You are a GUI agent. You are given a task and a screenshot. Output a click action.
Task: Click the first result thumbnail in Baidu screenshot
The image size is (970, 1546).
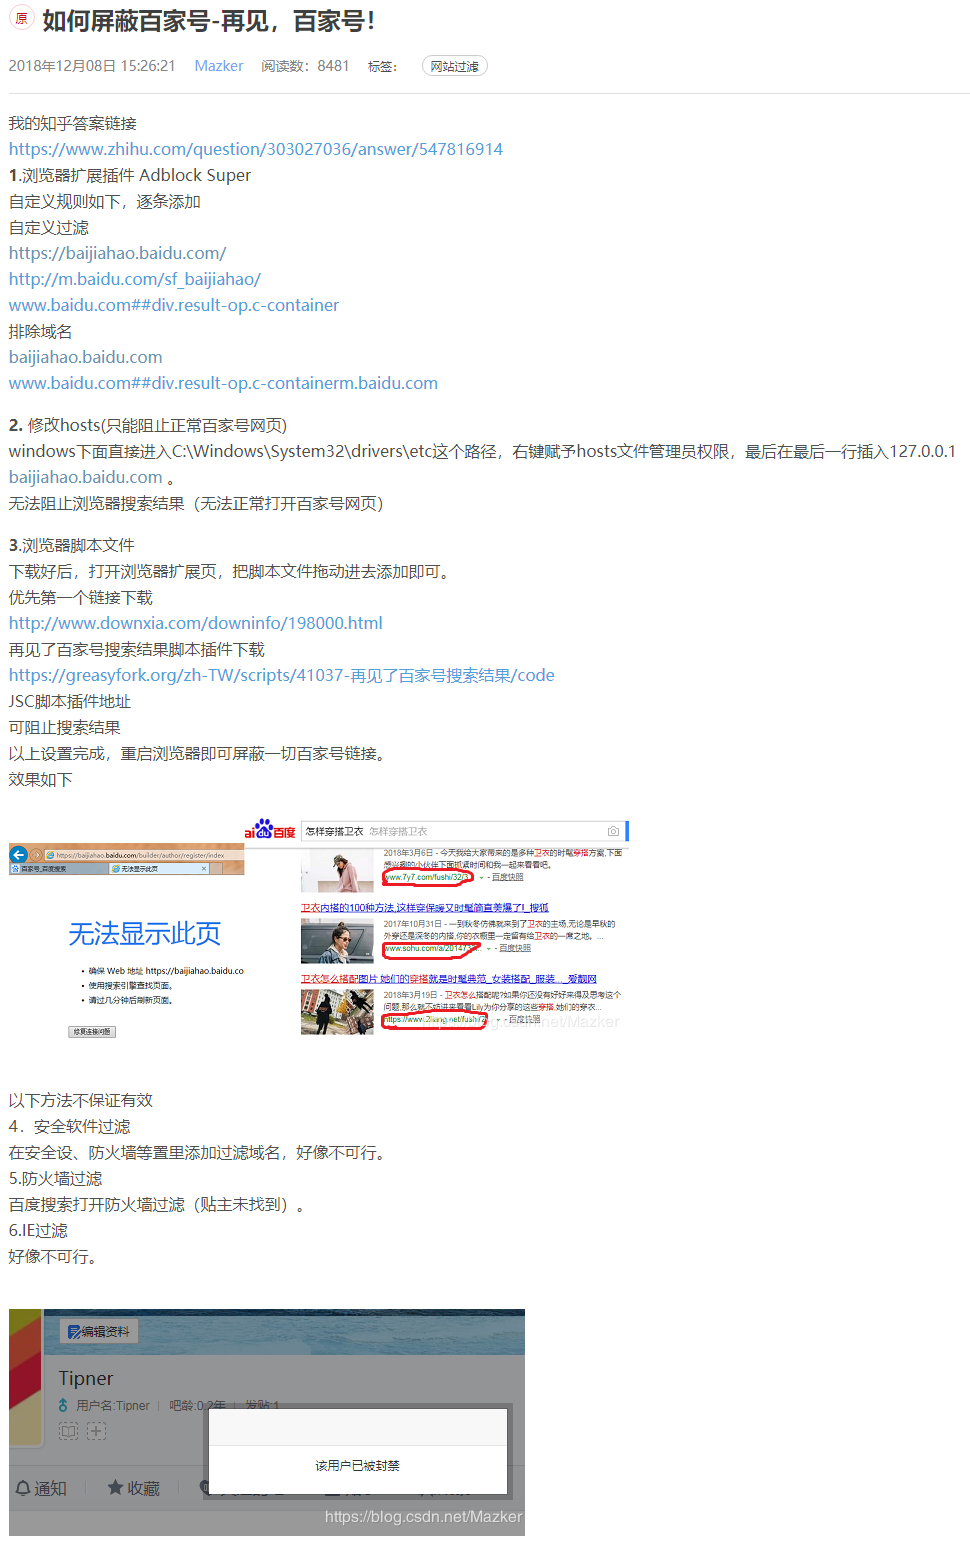(337, 870)
